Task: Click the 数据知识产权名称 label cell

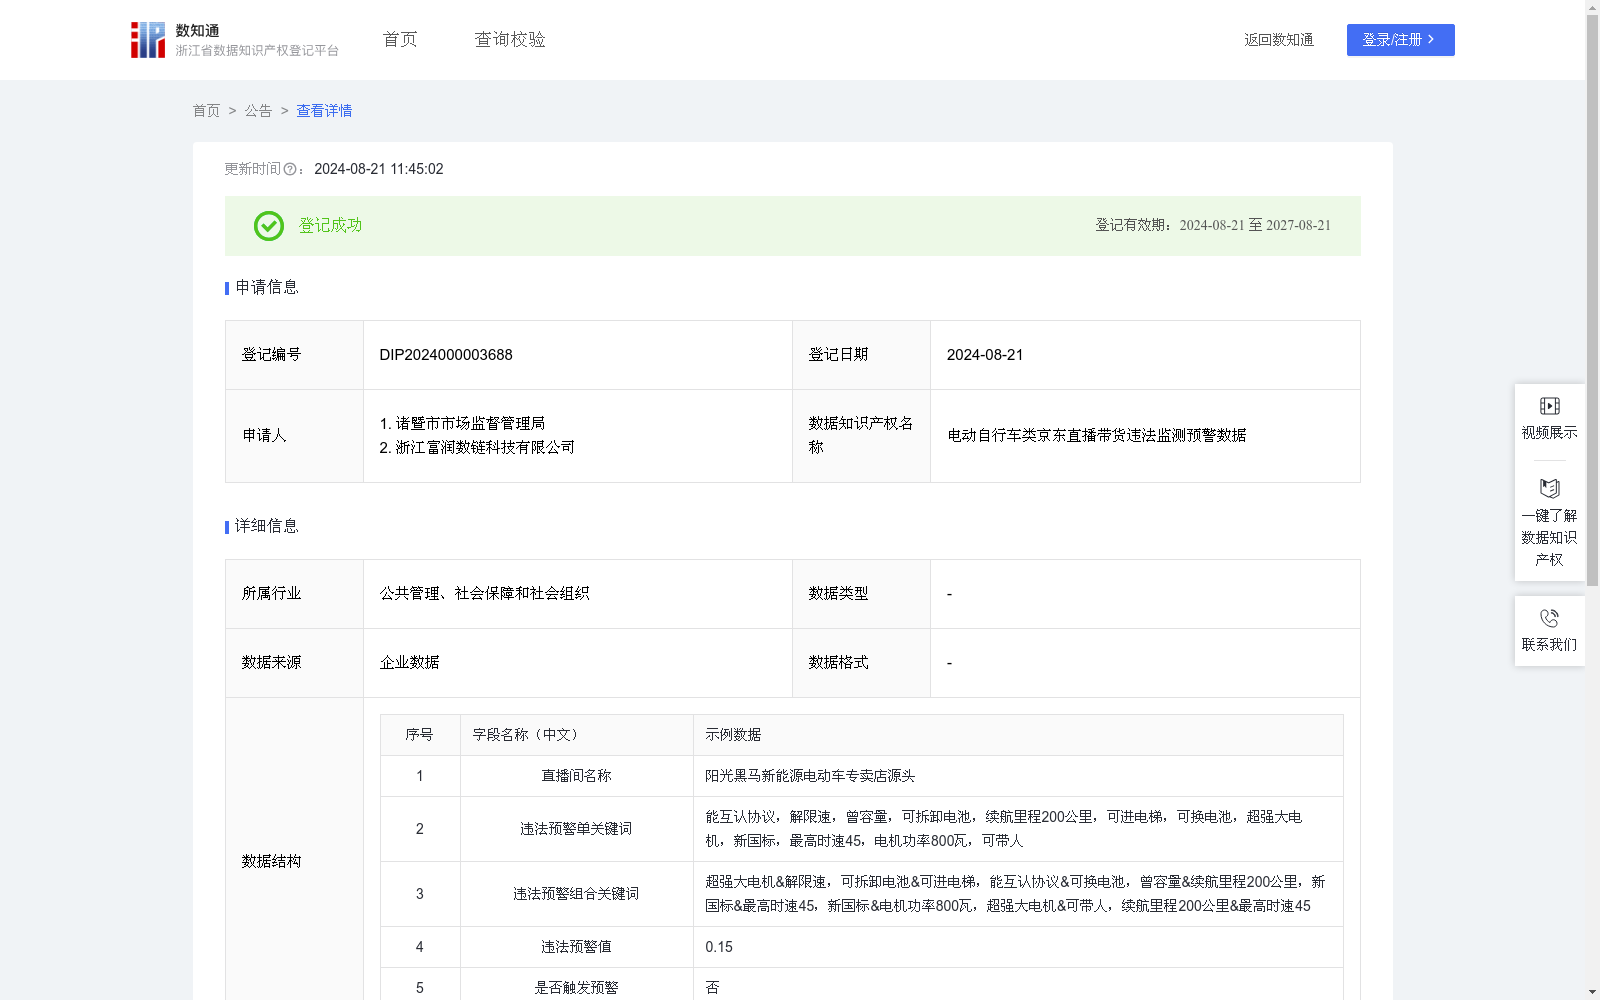Action: click(861, 436)
